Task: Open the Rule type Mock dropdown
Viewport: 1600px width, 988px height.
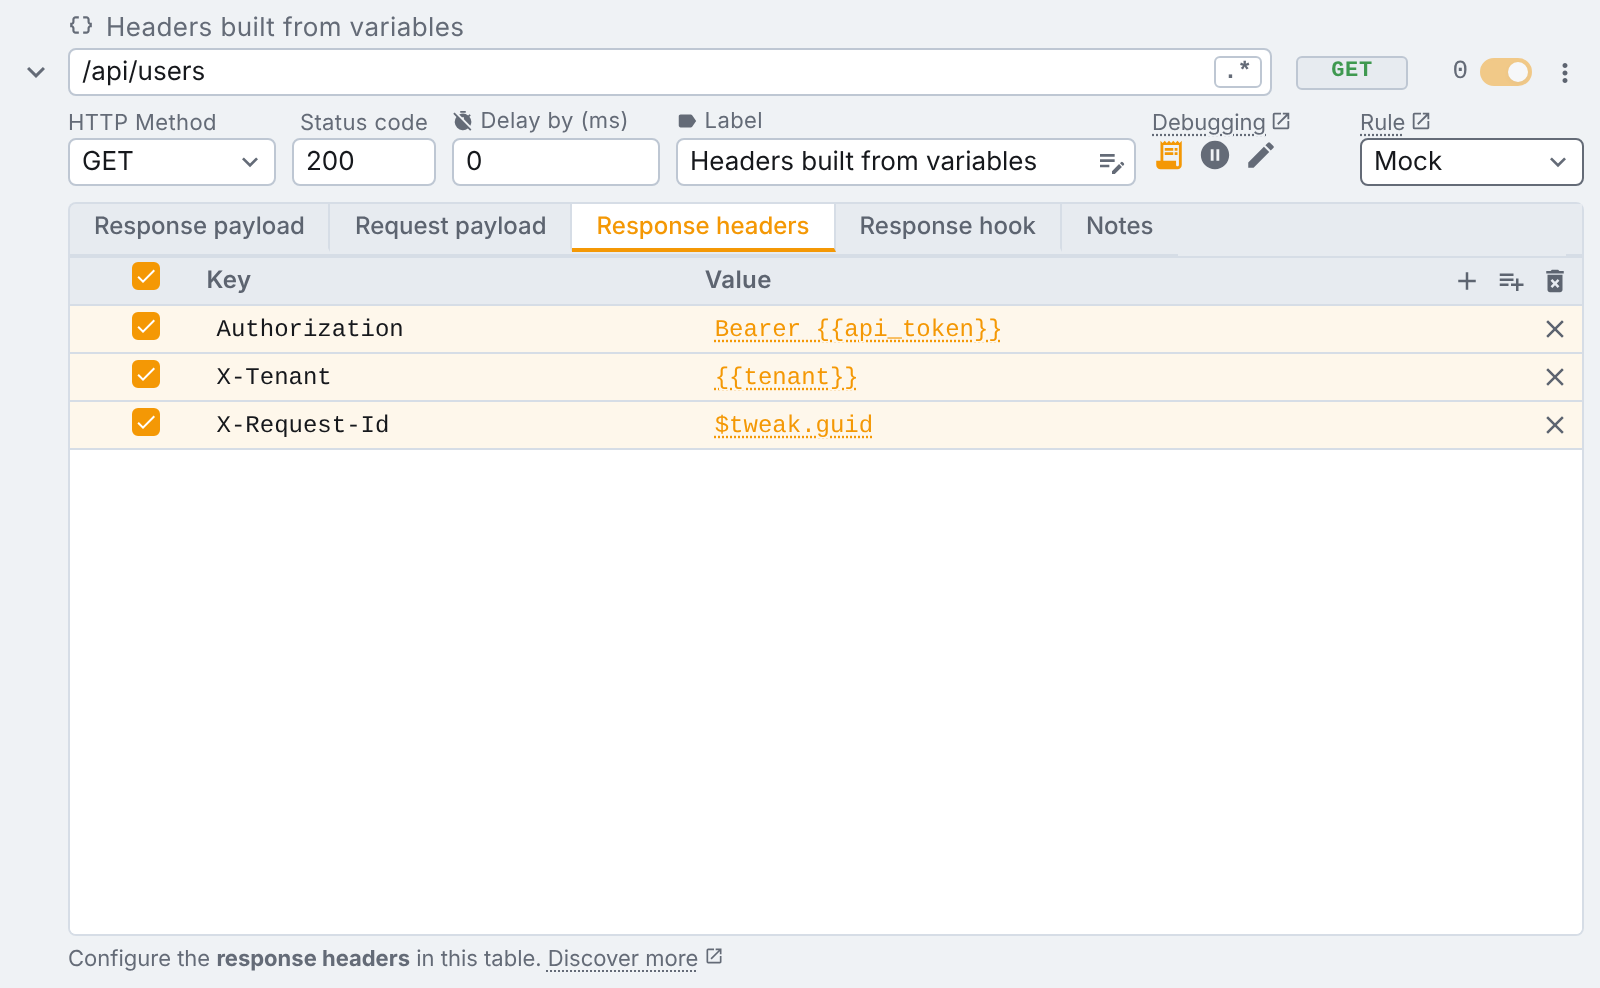Action: click(1471, 162)
